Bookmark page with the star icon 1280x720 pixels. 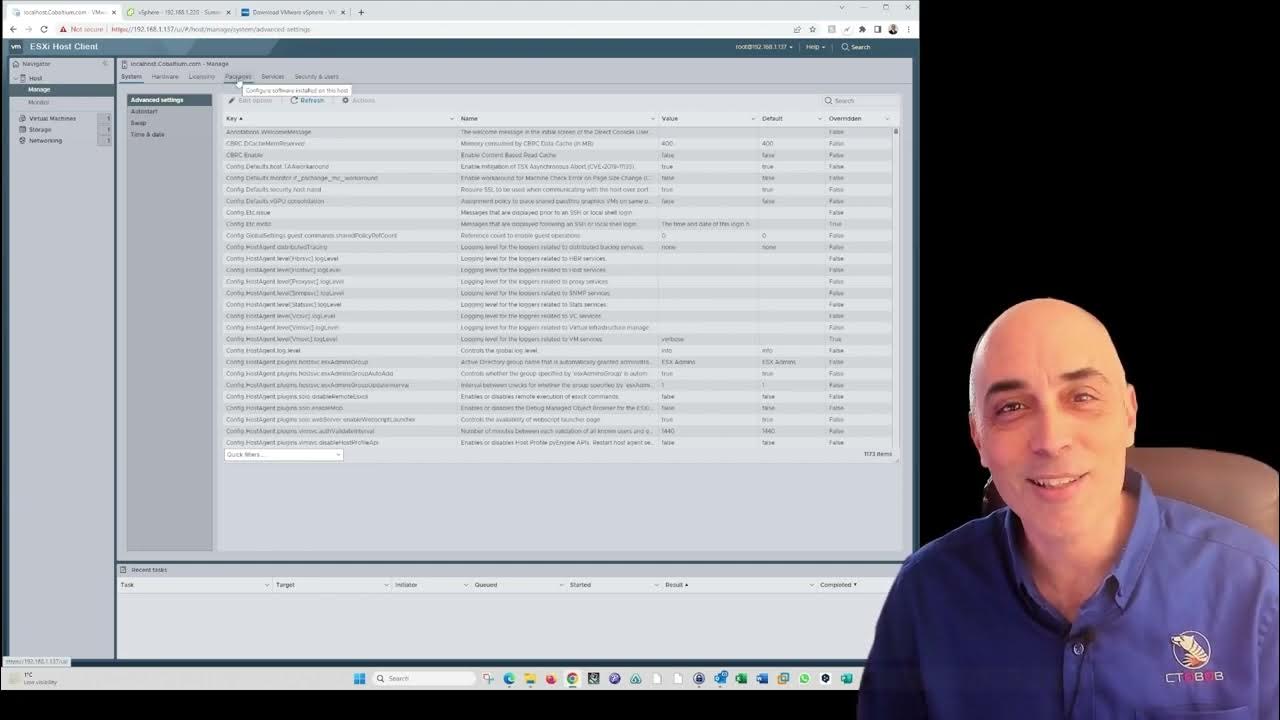coord(812,29)
